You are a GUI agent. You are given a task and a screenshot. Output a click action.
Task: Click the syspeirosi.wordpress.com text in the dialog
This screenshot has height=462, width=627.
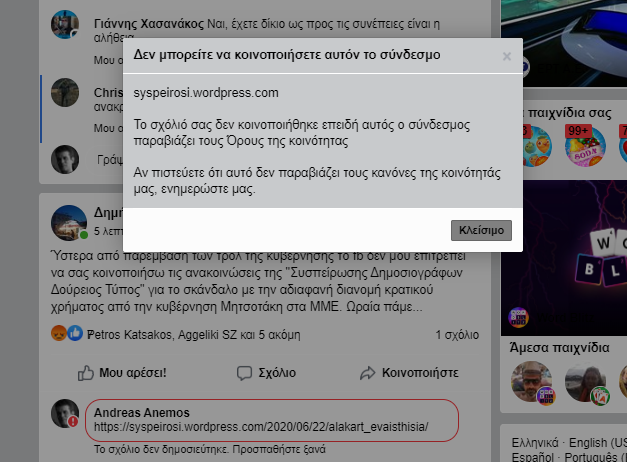(206, 93)
